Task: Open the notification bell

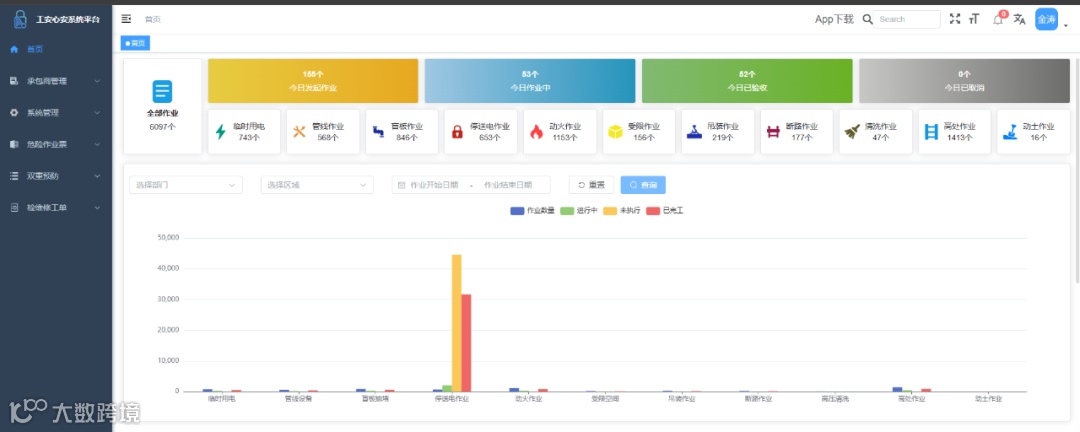Action: point(997,19)
